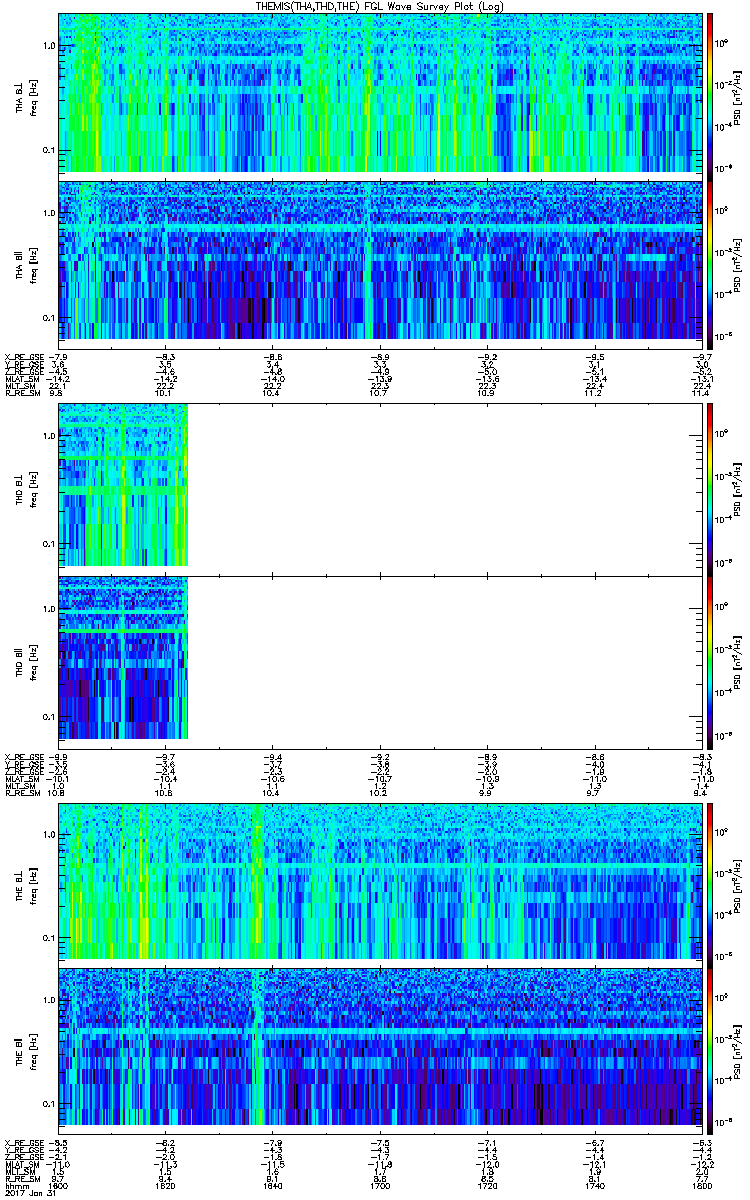Select the THD B-parallel spectrogram data block
The width and height of the screenshot is (750, 1200).
point(123,658)
